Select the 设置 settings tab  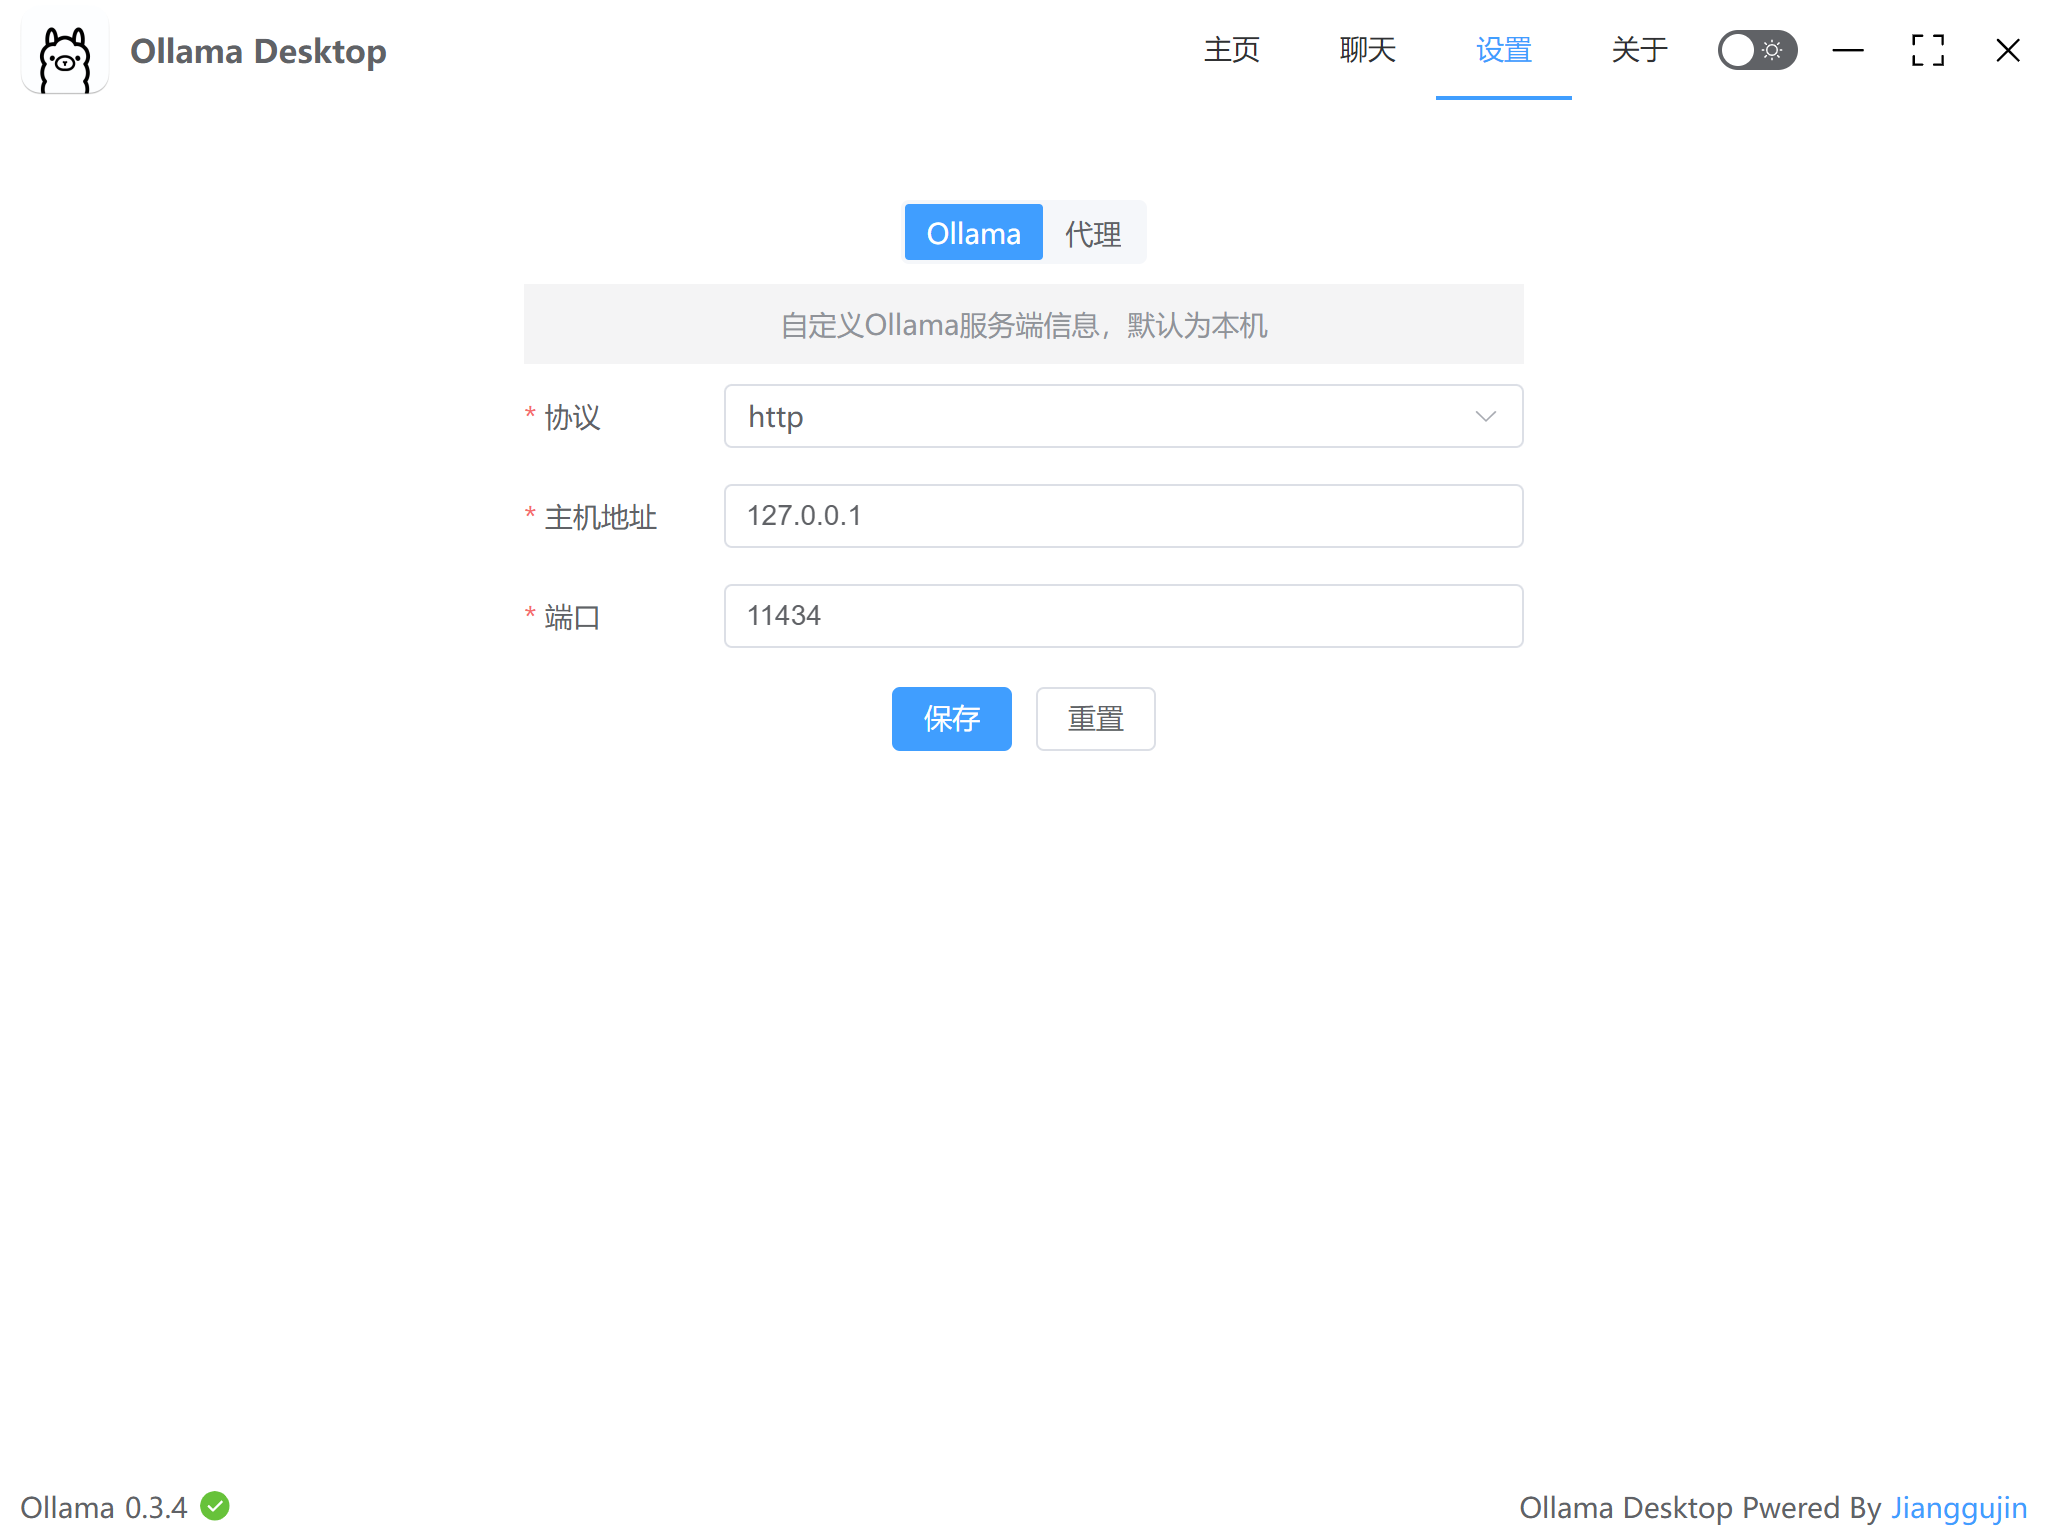point(1503,50)
